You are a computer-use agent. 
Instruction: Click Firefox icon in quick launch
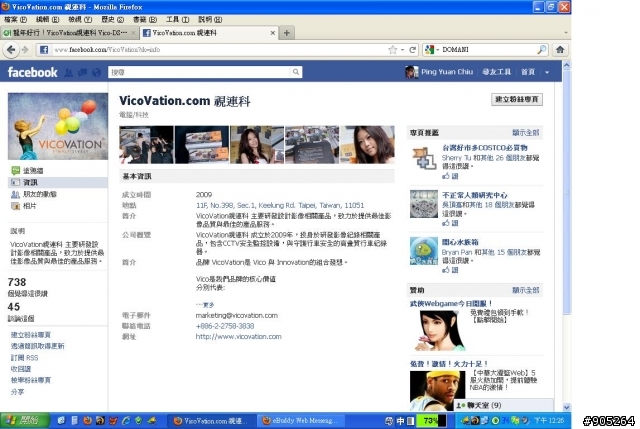[x=87, y=420]
